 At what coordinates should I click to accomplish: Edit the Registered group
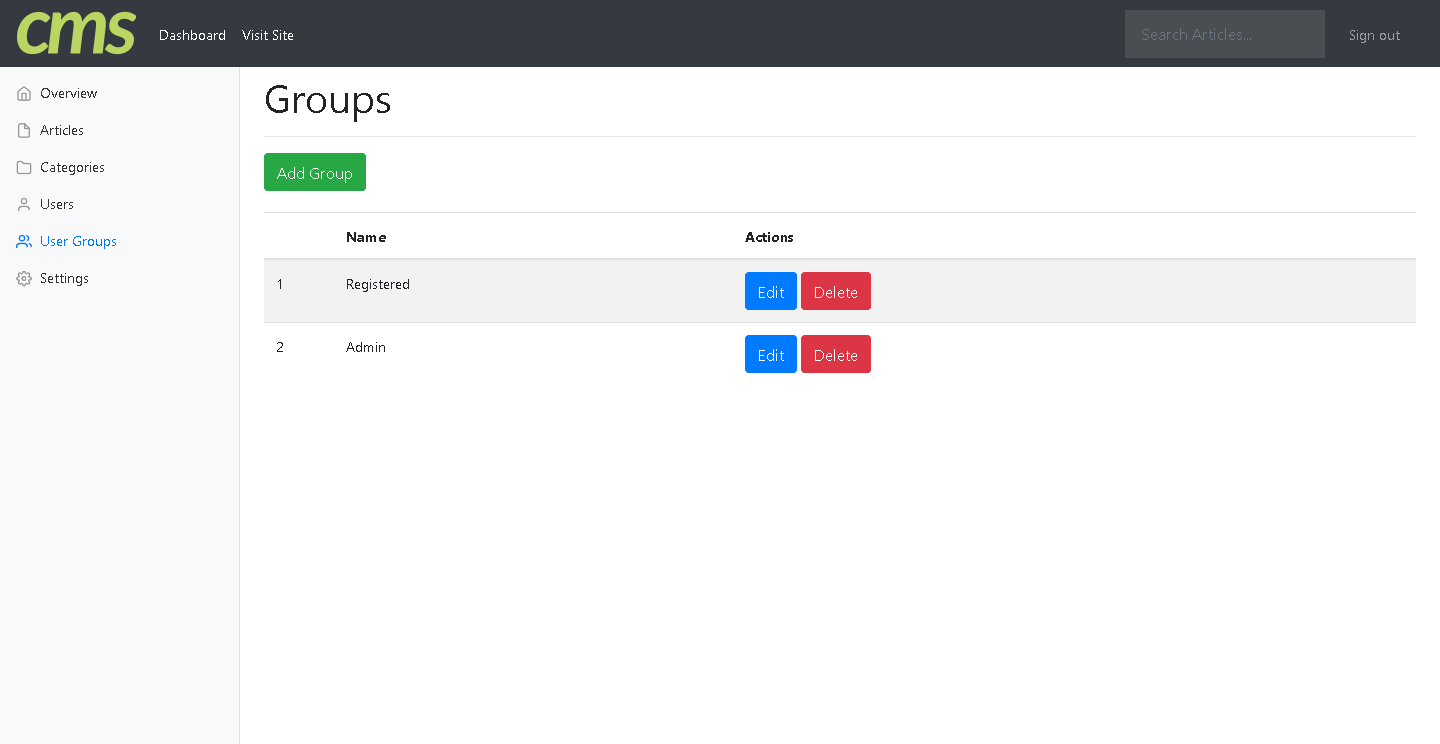tap(770, 292)
